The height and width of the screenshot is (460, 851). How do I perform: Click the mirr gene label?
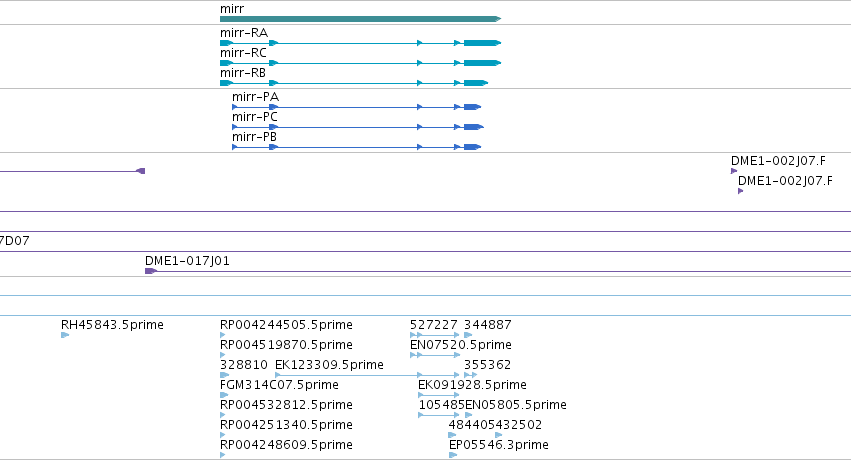click(x=232, y=9)
